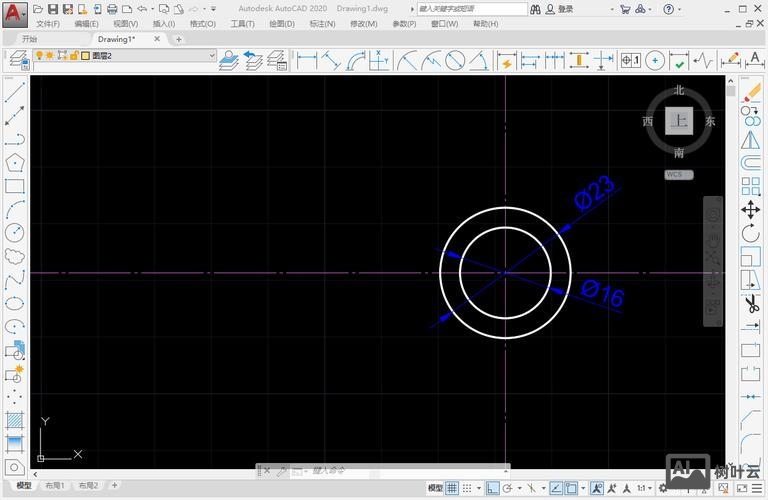Select the Line tool in left toolbar

pos(15,93)
